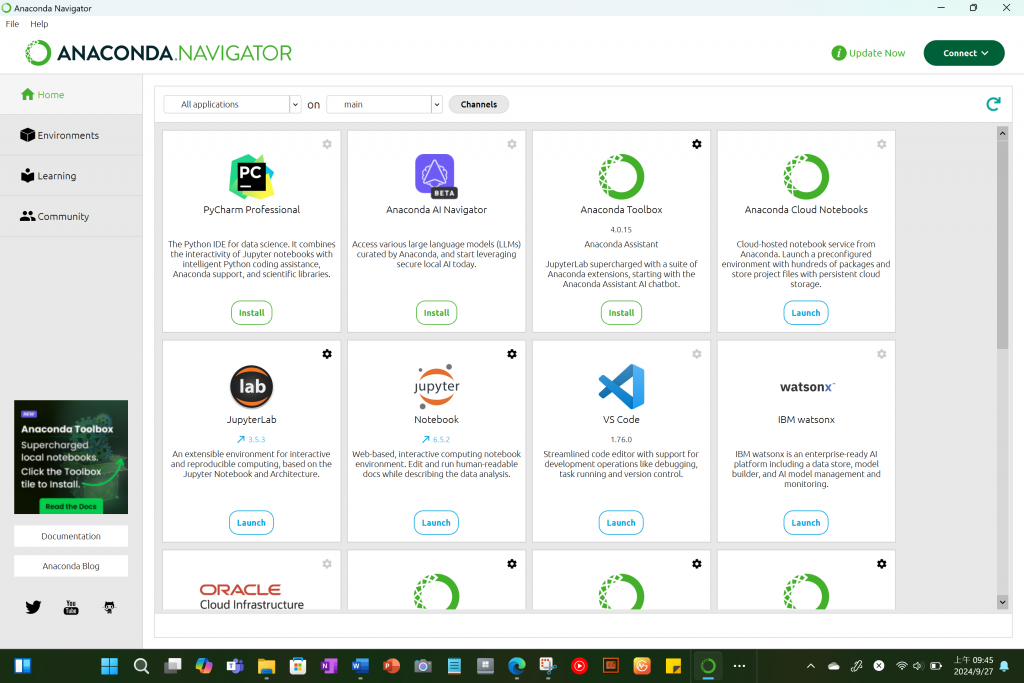1024x683 pixels.
Task: Click the Anaconda AI Navigator beta logo
Action: (436, 176)
